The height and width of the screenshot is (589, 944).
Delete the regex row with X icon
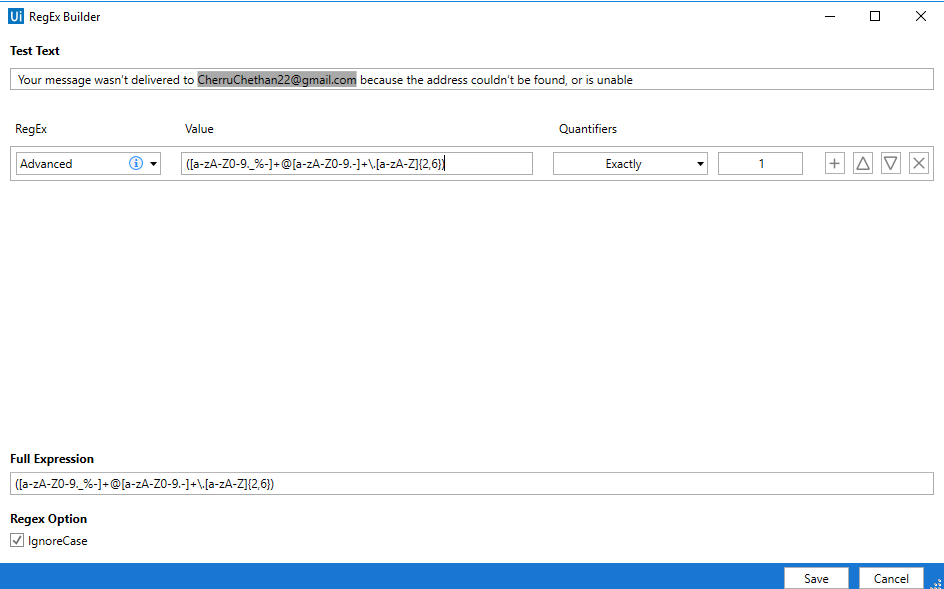tap(919, 163)
